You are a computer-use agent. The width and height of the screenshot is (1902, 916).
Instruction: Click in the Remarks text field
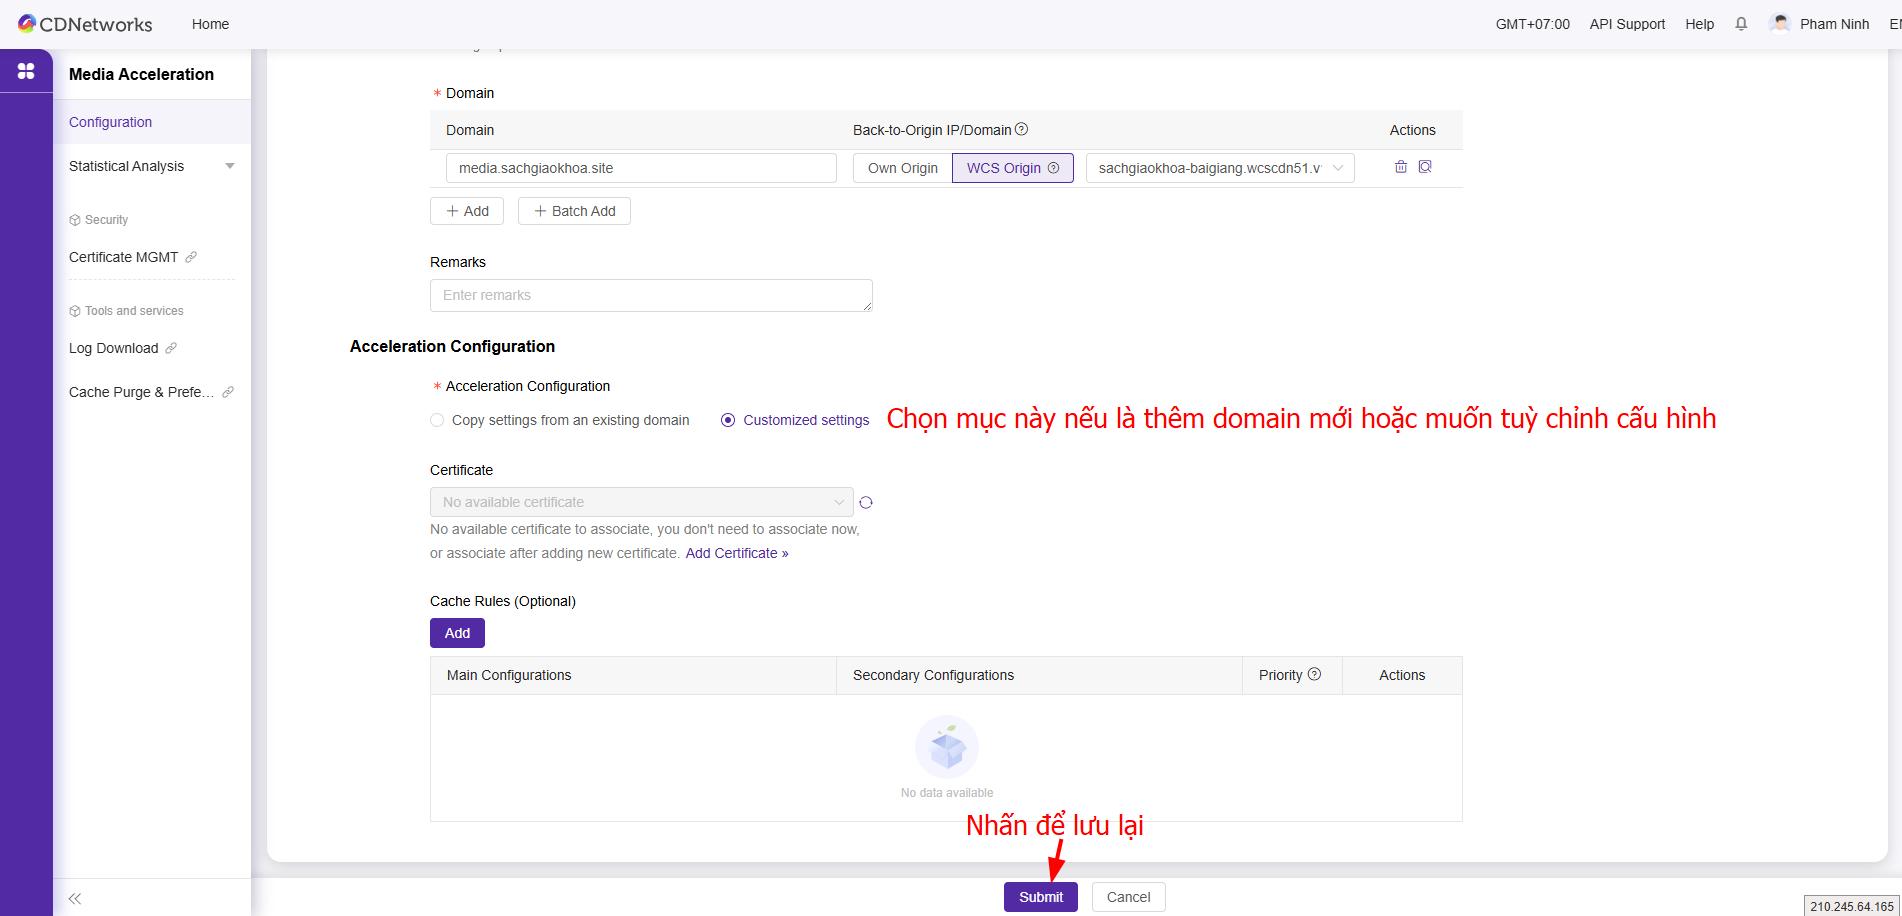pyautogui.click(x=650, y=295)
